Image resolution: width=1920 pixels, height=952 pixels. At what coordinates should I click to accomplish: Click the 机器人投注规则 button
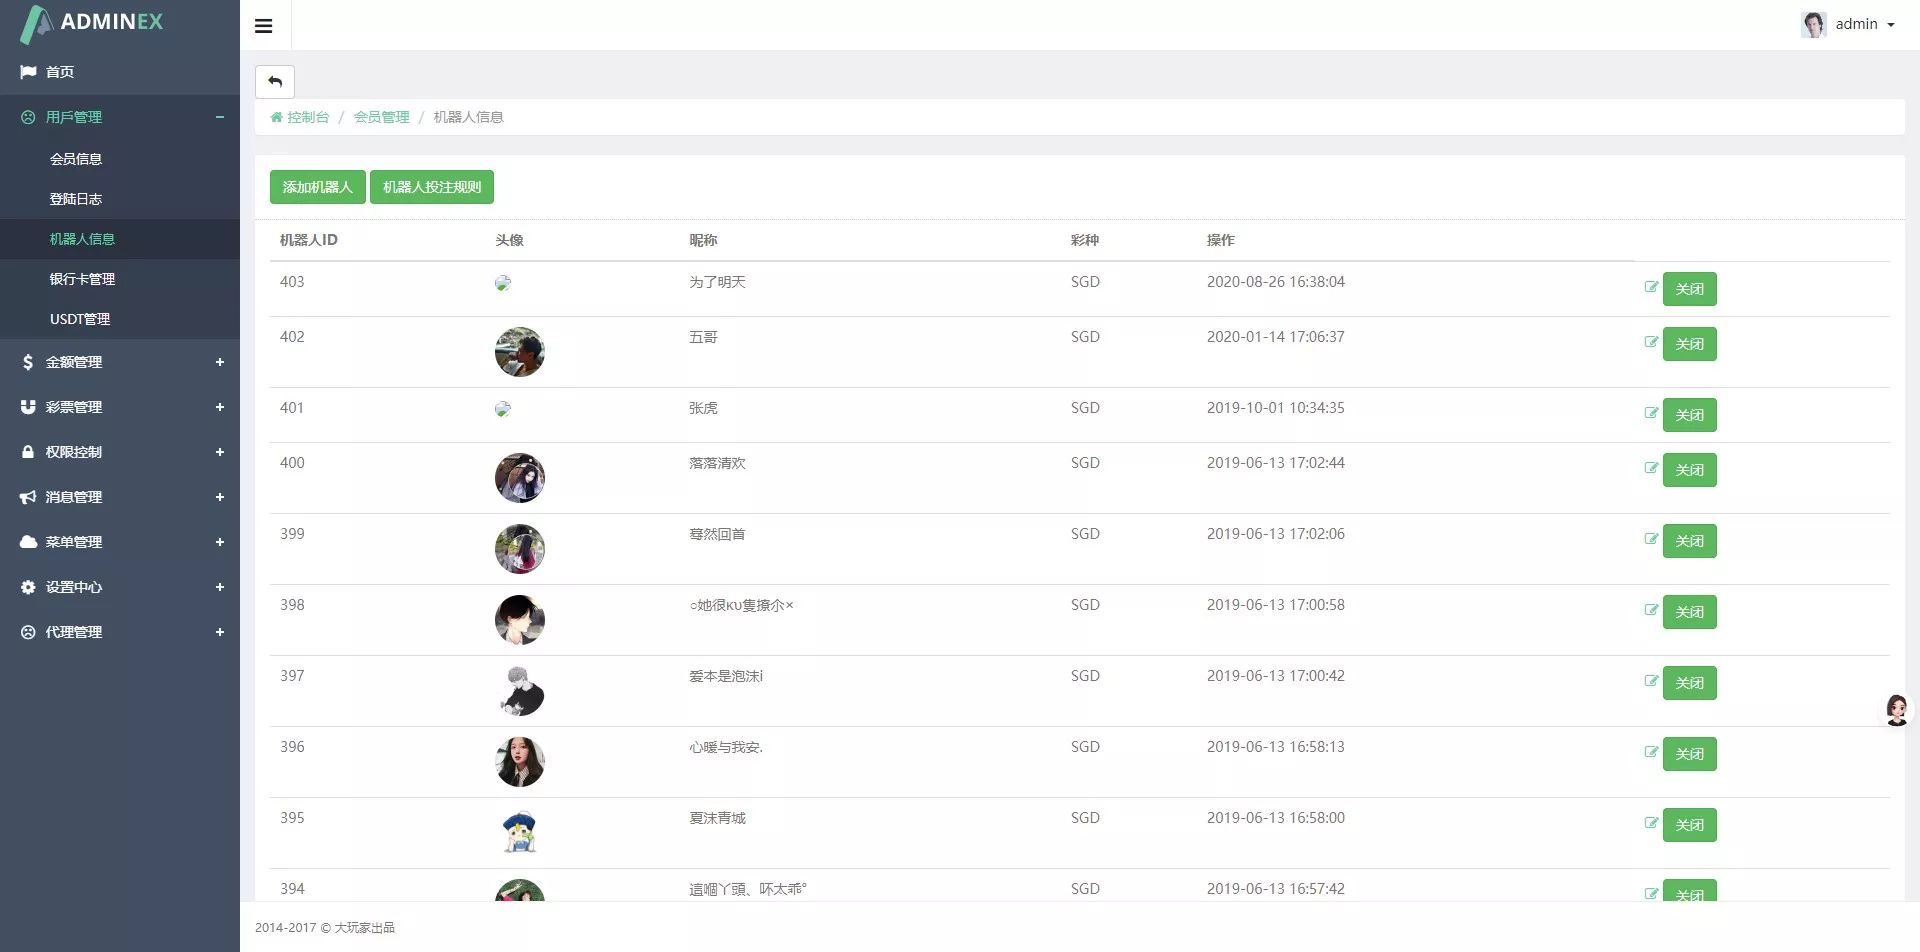click(x=432, y=187)
